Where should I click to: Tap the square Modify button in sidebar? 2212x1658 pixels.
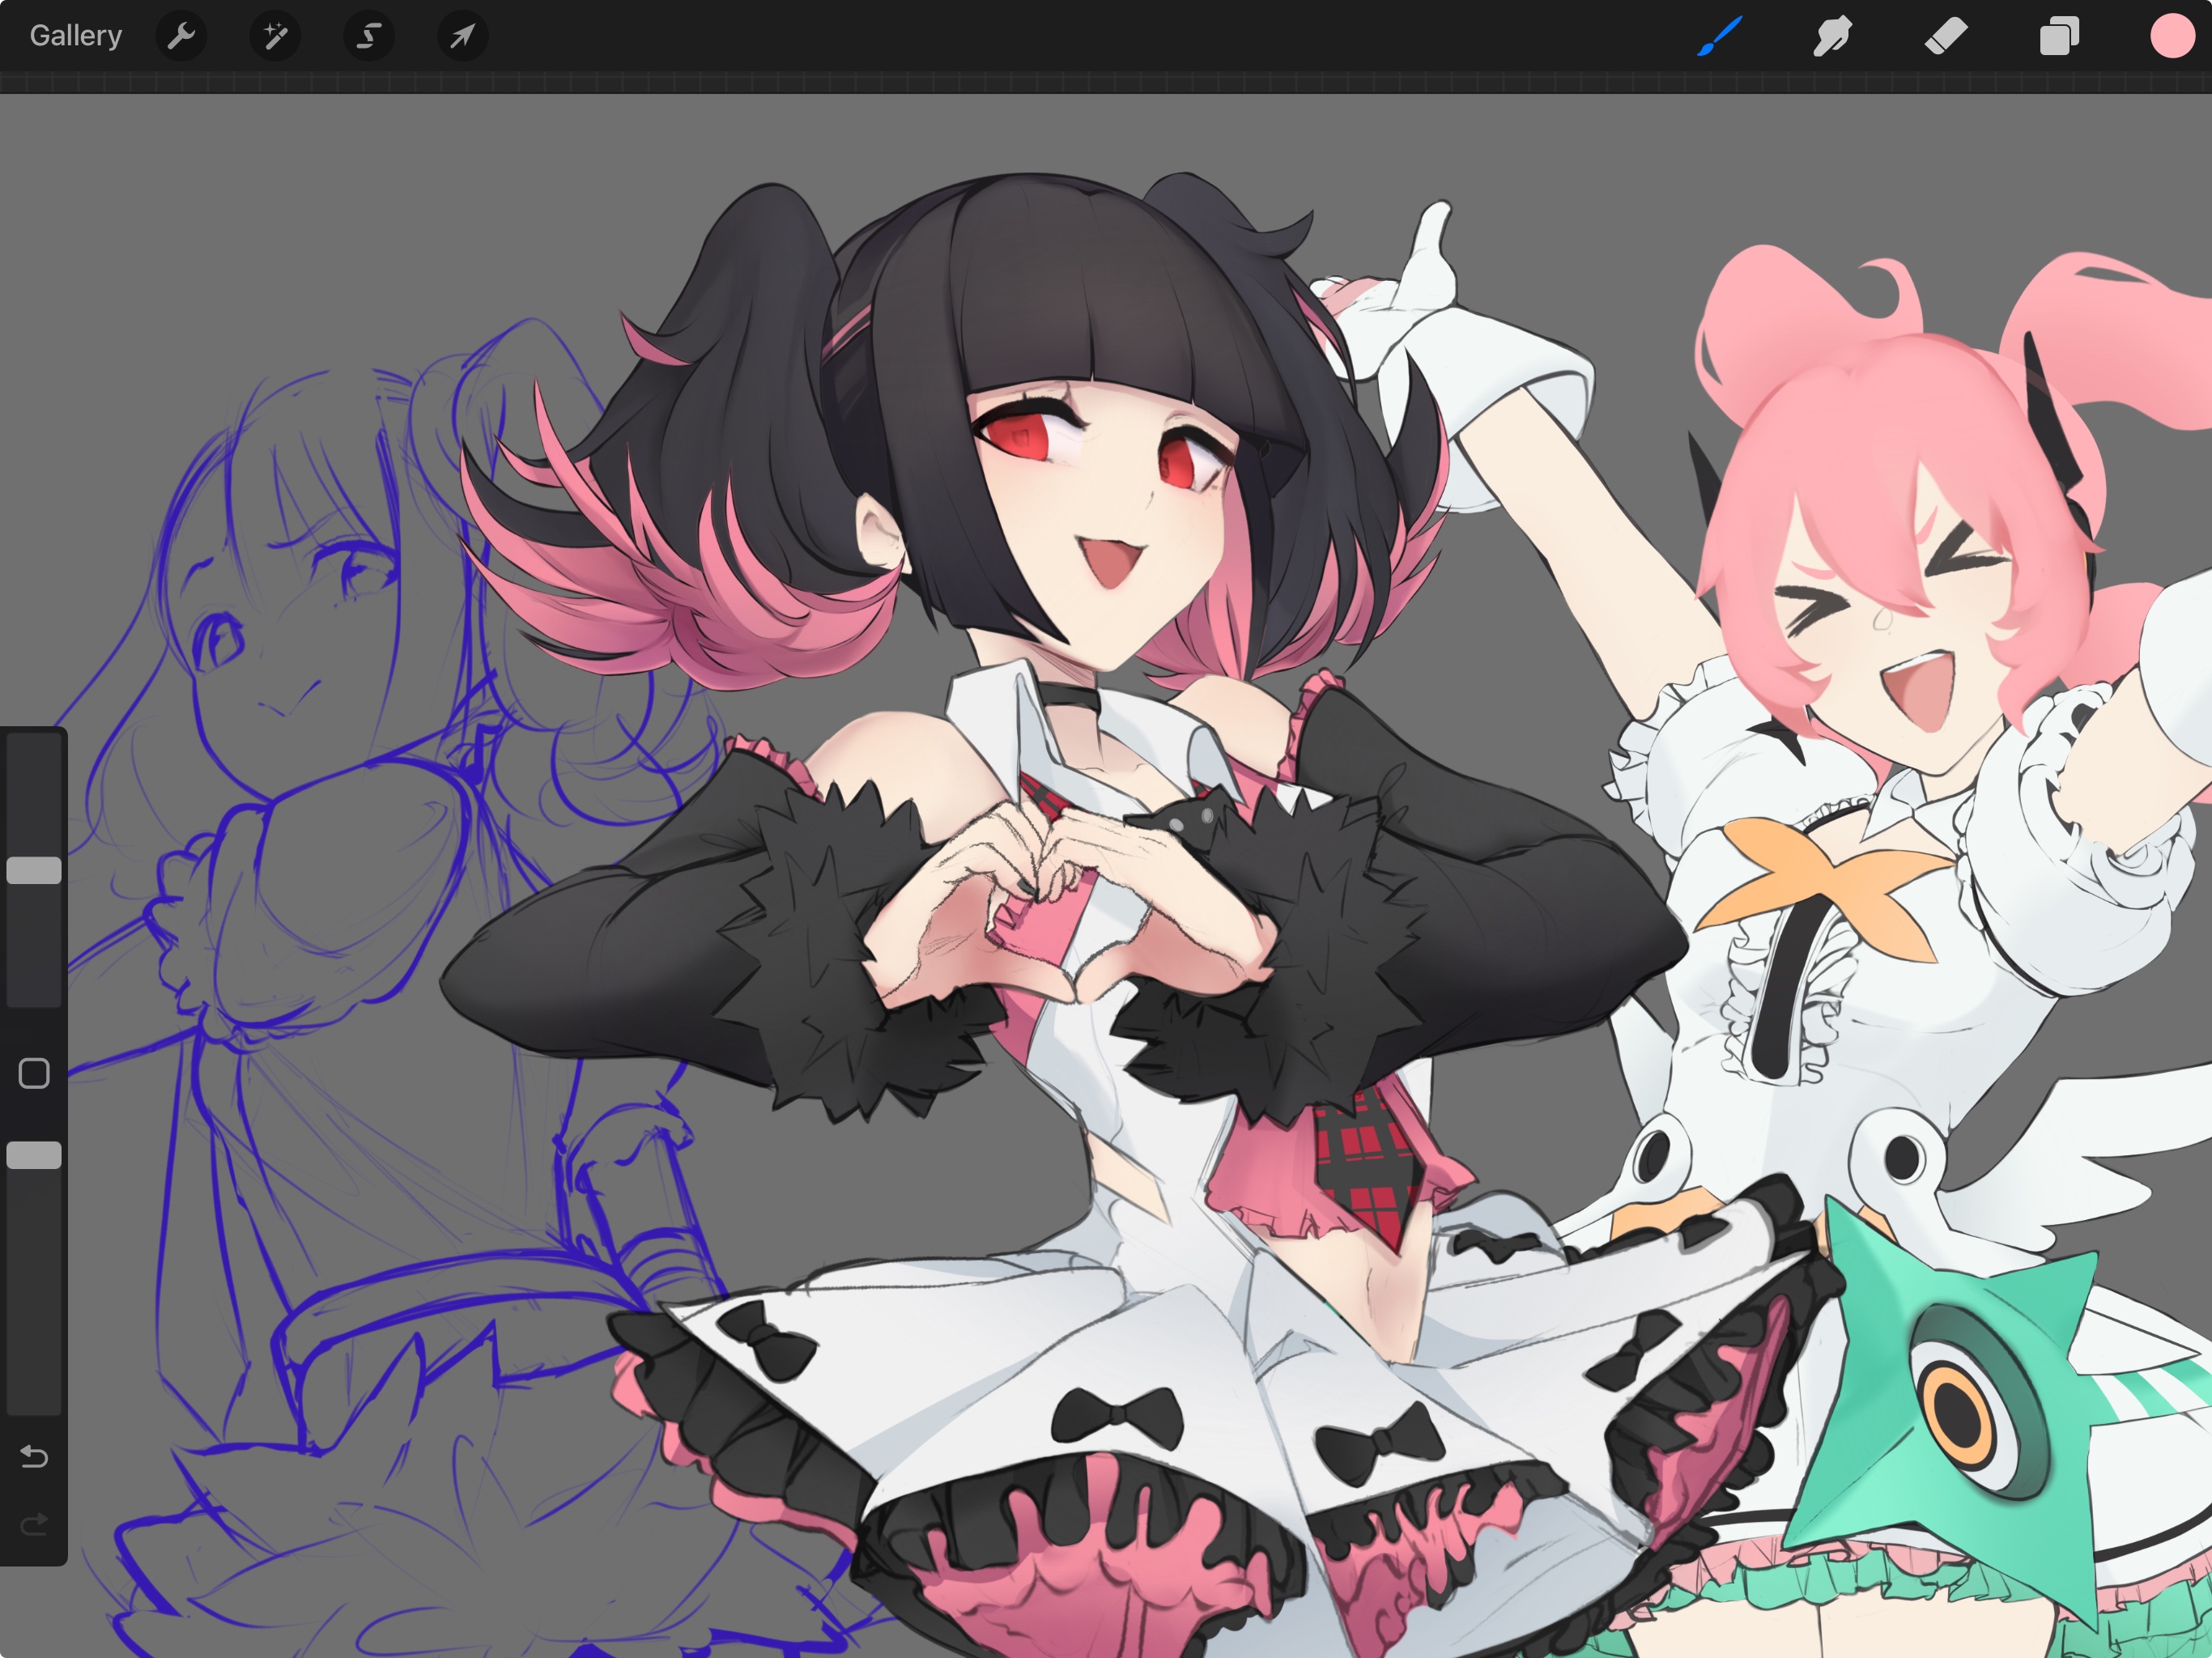tap(34, 1073)
